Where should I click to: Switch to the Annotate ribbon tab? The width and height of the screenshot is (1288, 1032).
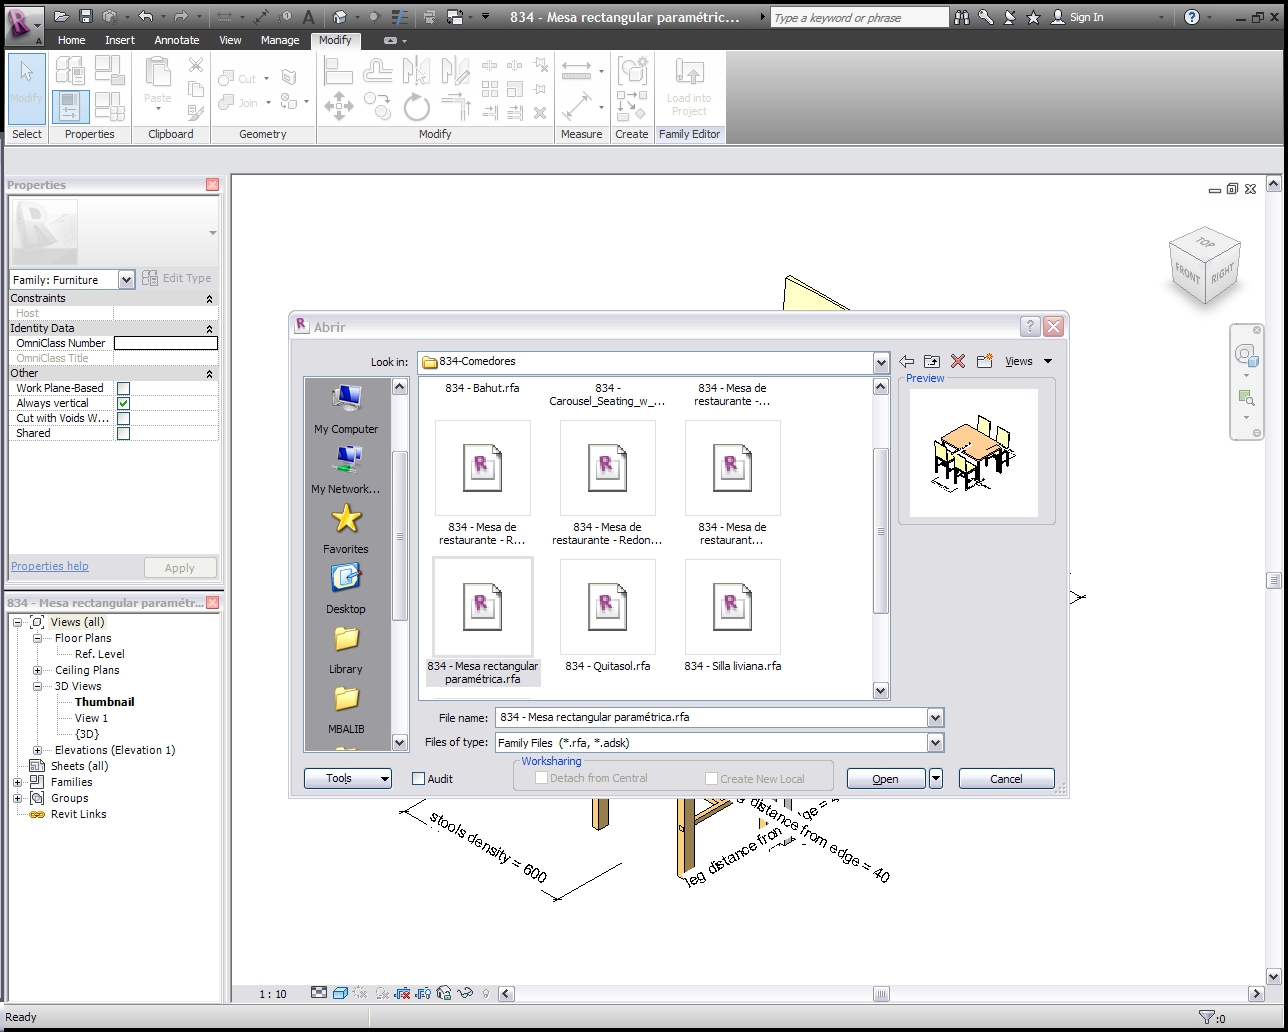pos(177,40)
